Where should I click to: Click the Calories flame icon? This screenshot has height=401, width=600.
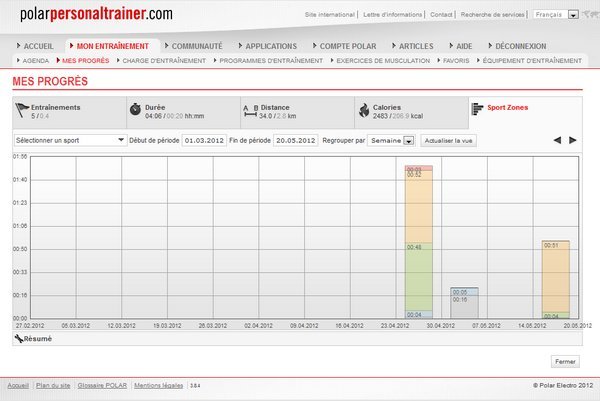click(x=364, y=110)
